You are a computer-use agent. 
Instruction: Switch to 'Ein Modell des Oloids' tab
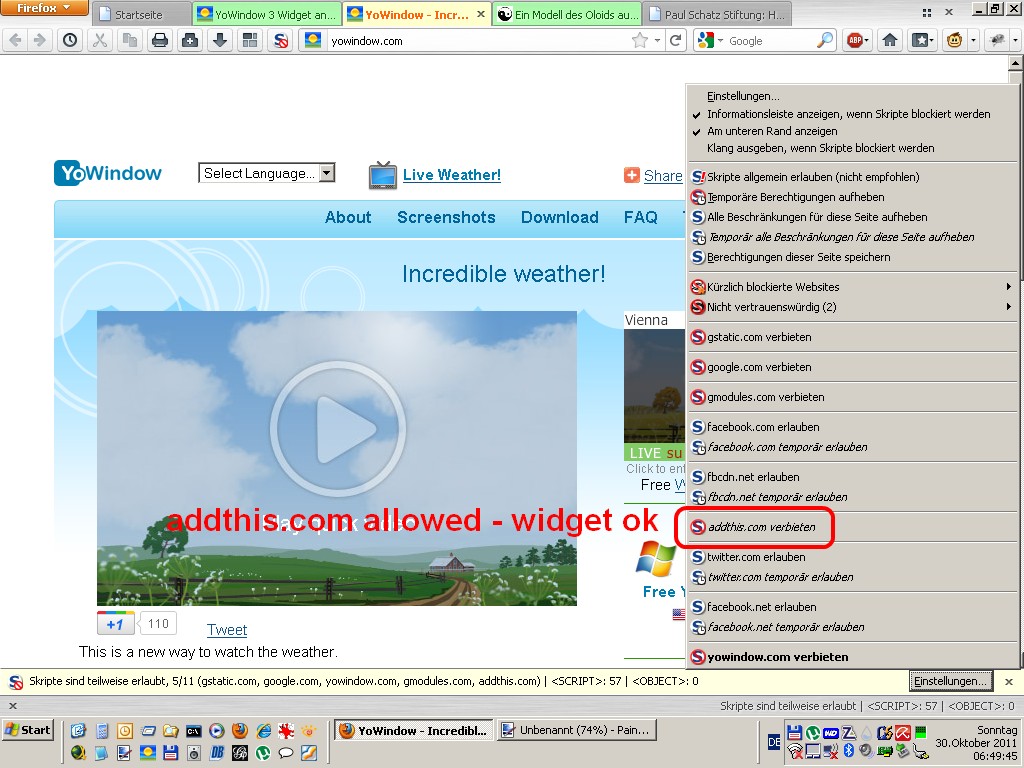pyautogui.click(x=567, y=14)
